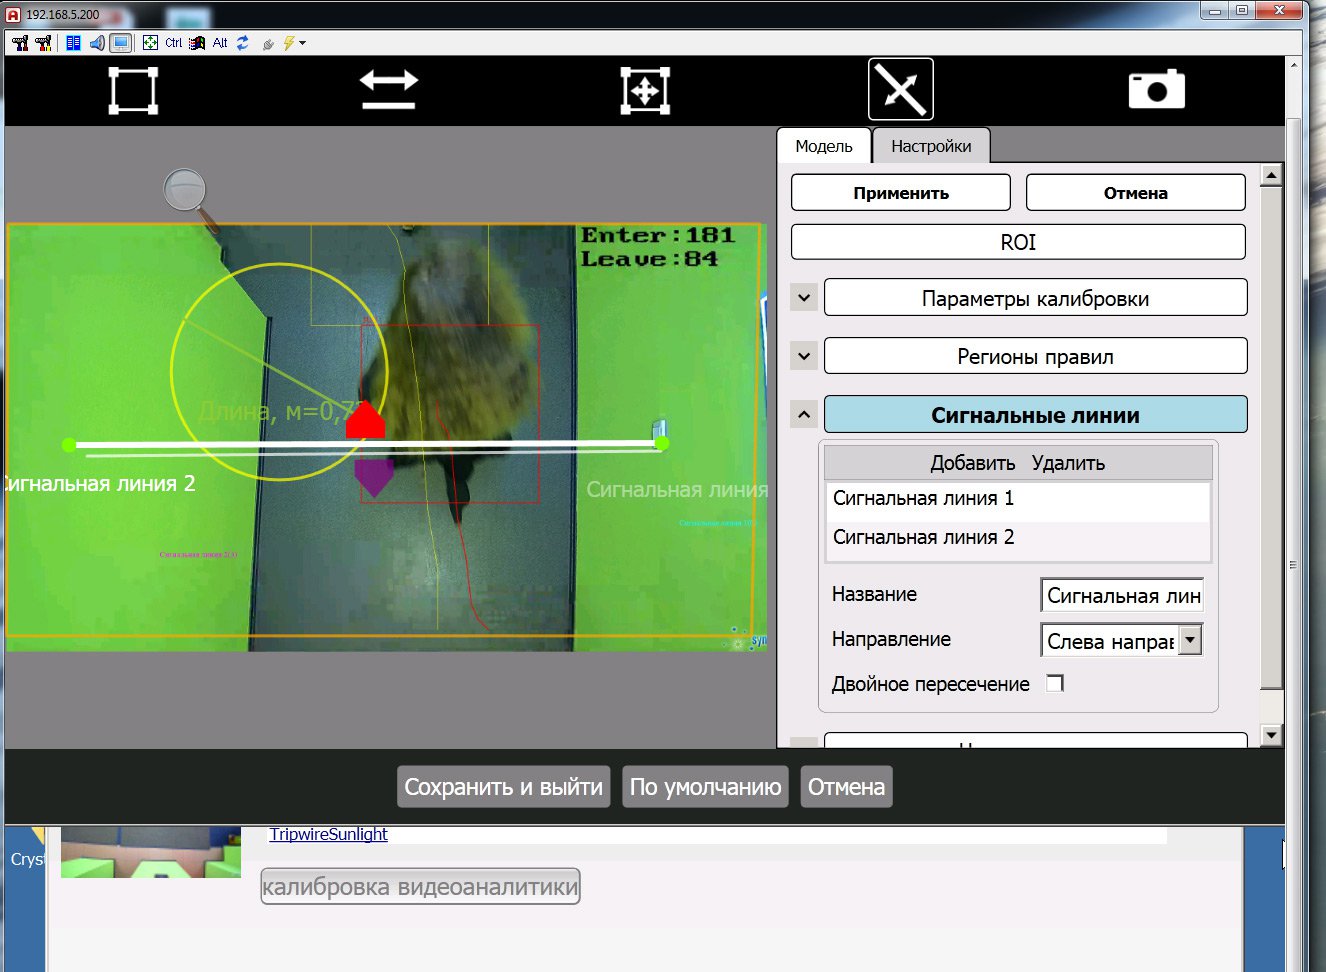This screenshot has width=1326, height=972.
Task: Toggle the Alt key toolbar button
Action: pos(220,43)
